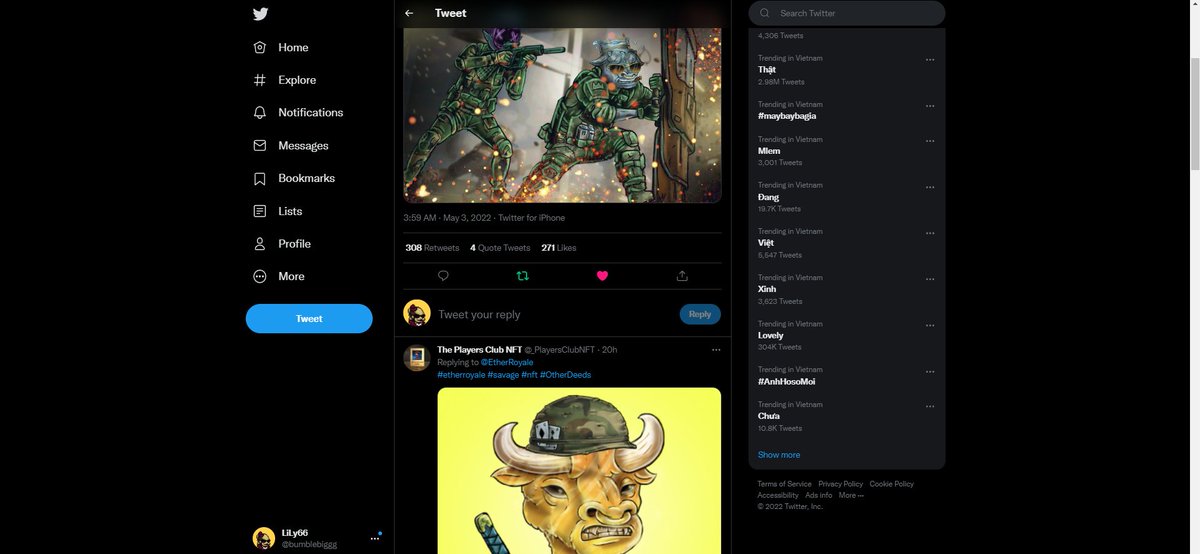
Task: Select Messages in navigation
Action: point(303,146)
